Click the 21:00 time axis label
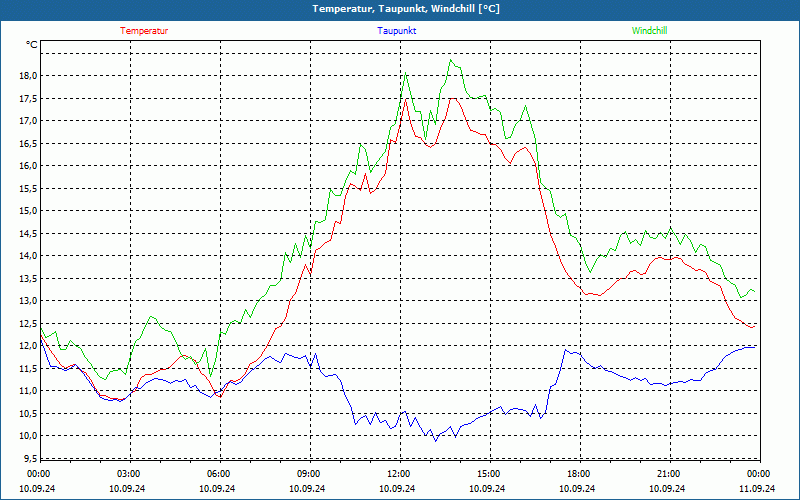This screenshot has width=800, height=500. click(x=668, y=474)
